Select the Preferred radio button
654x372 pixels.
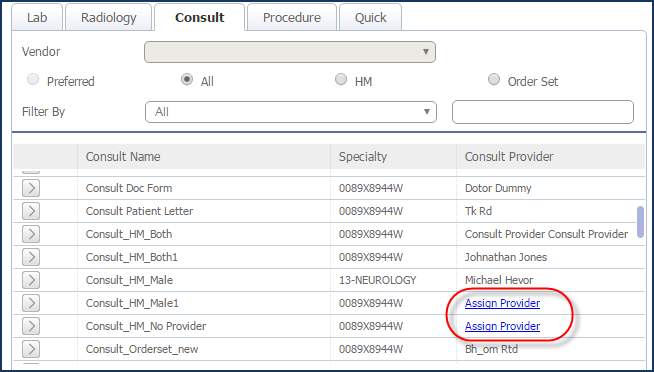[33, 80]
